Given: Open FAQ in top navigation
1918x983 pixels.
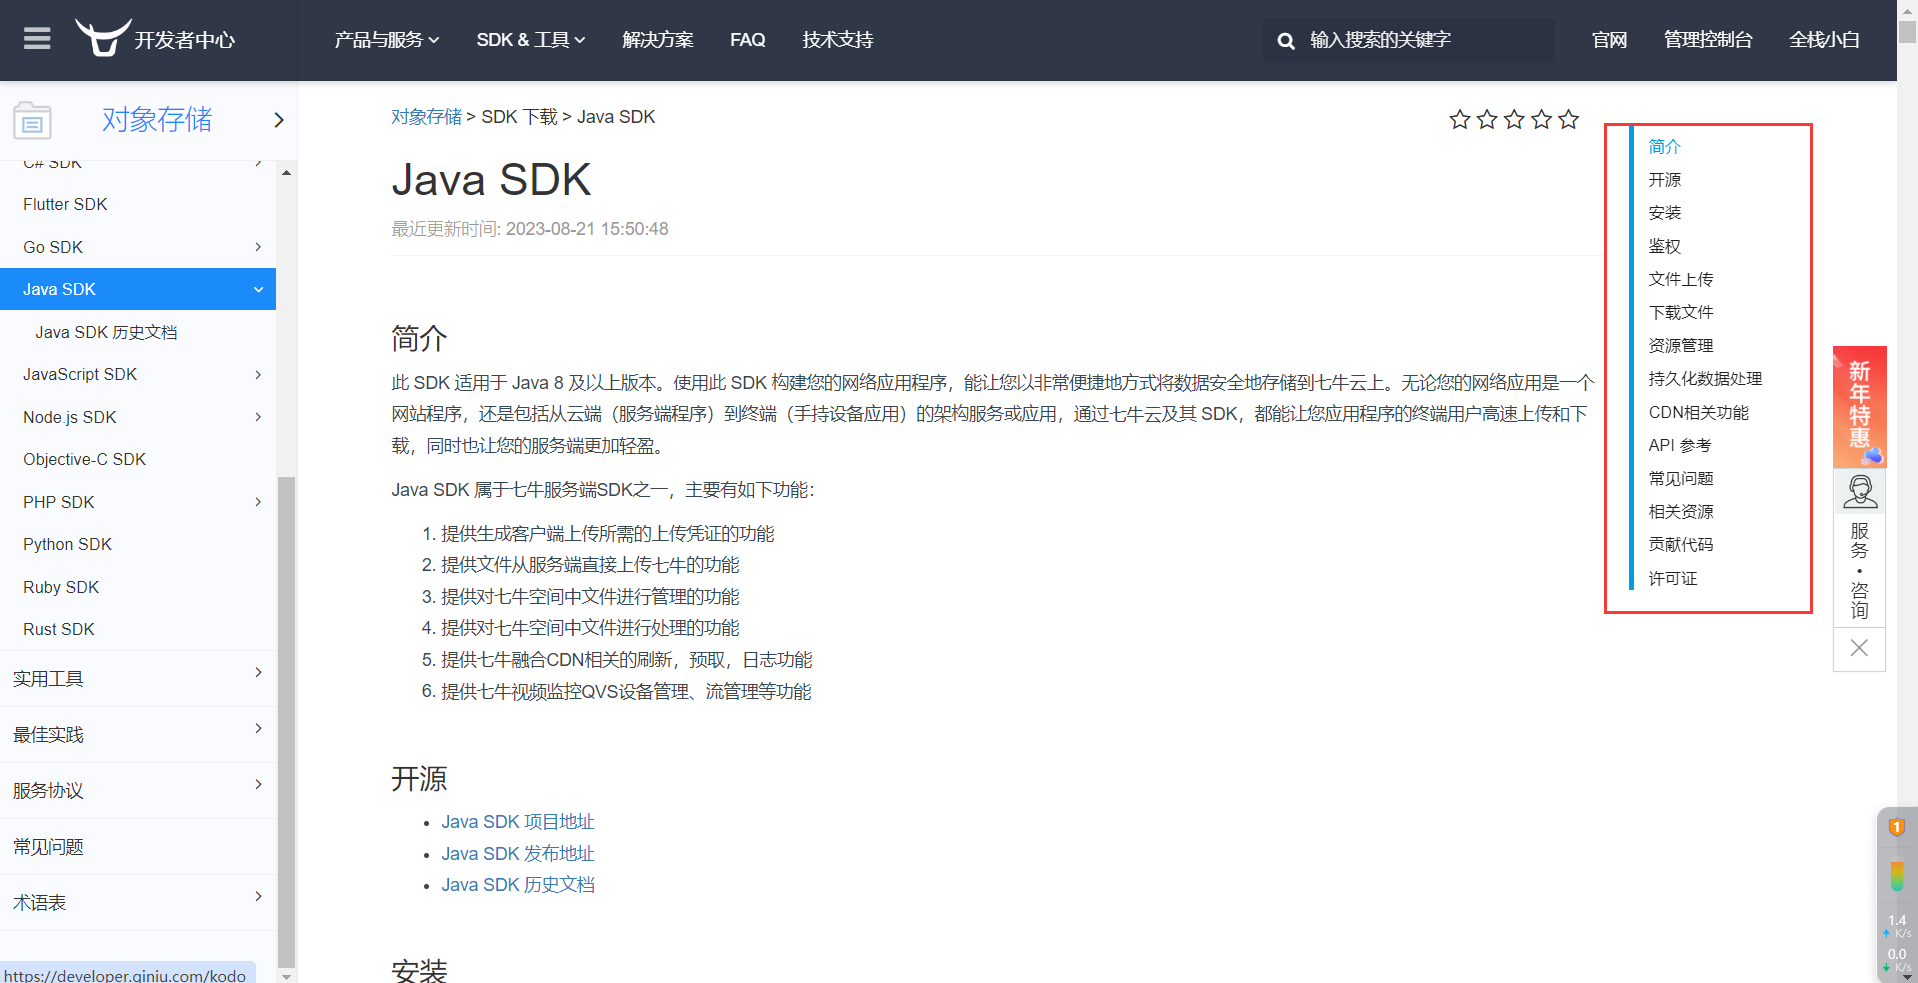Looking at the screenshot, I should 748,40.
